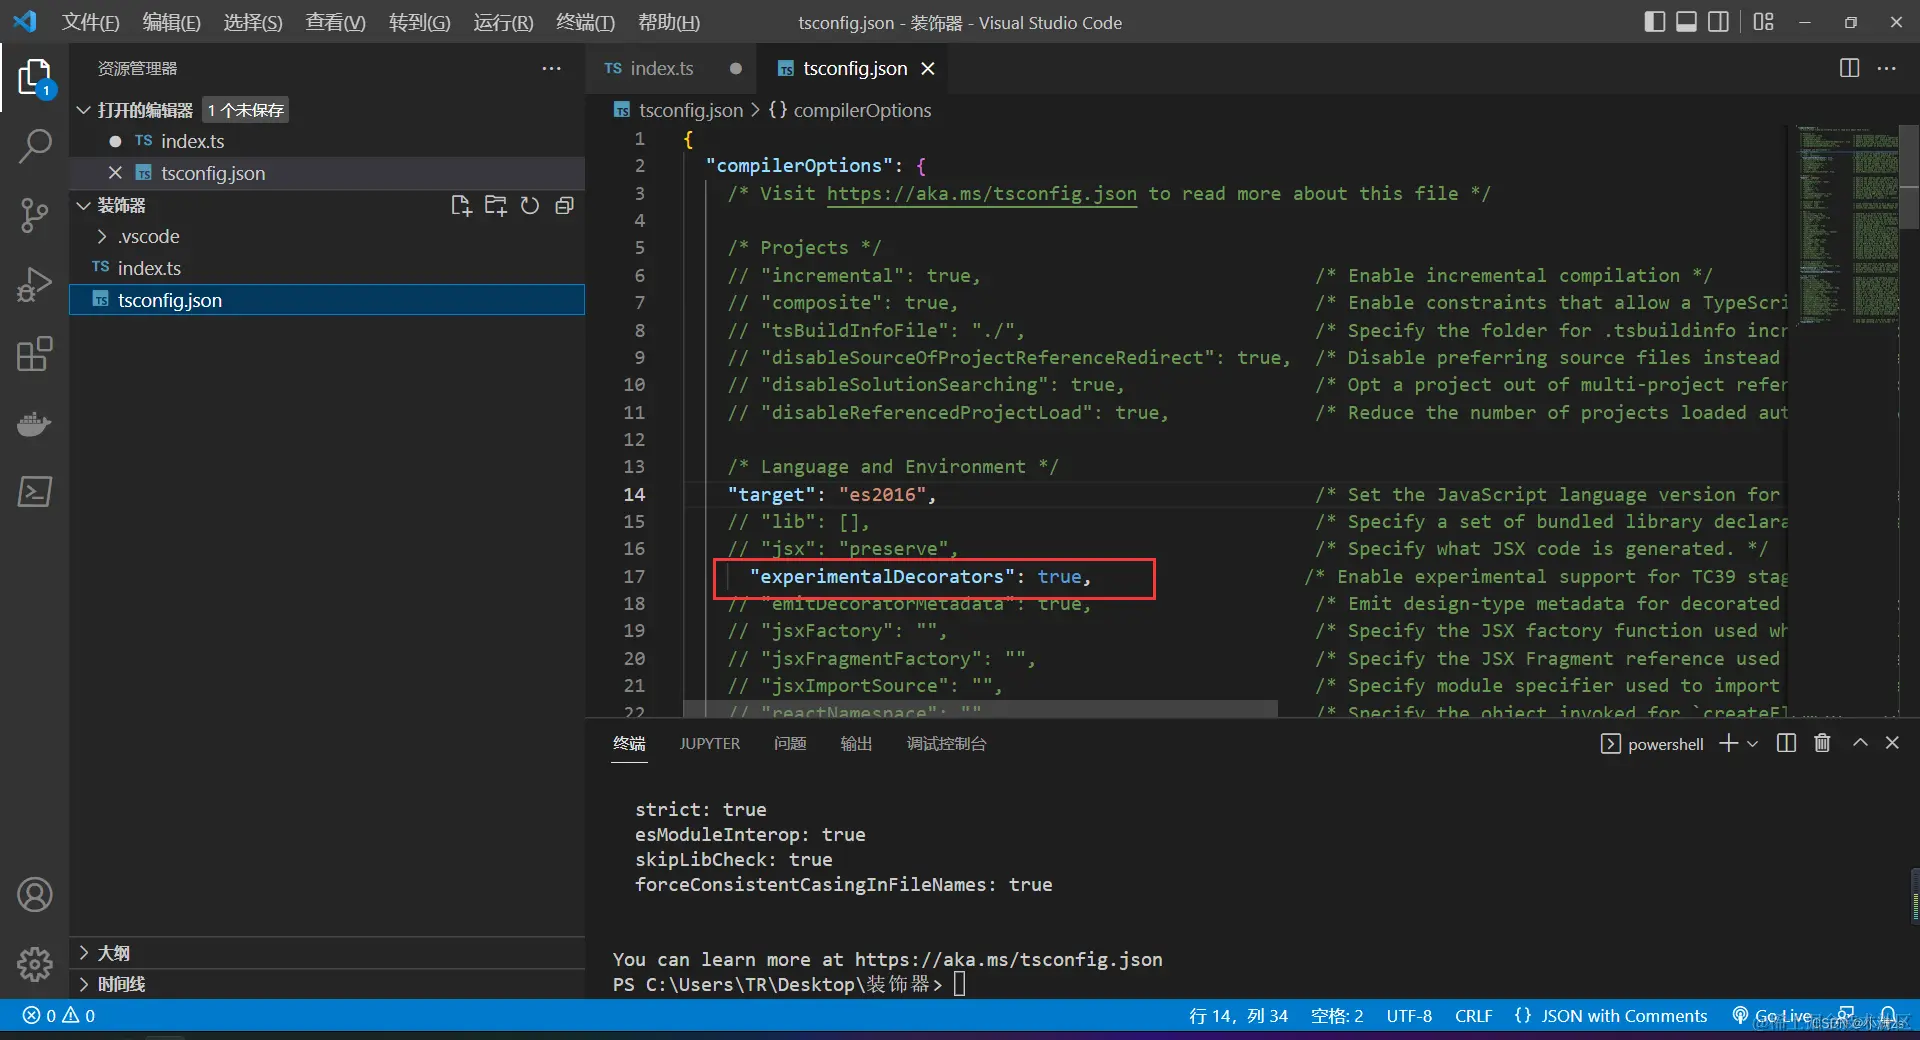
Task: Change end of line sequence CRLF
Action: [x=1473, y=1016]
